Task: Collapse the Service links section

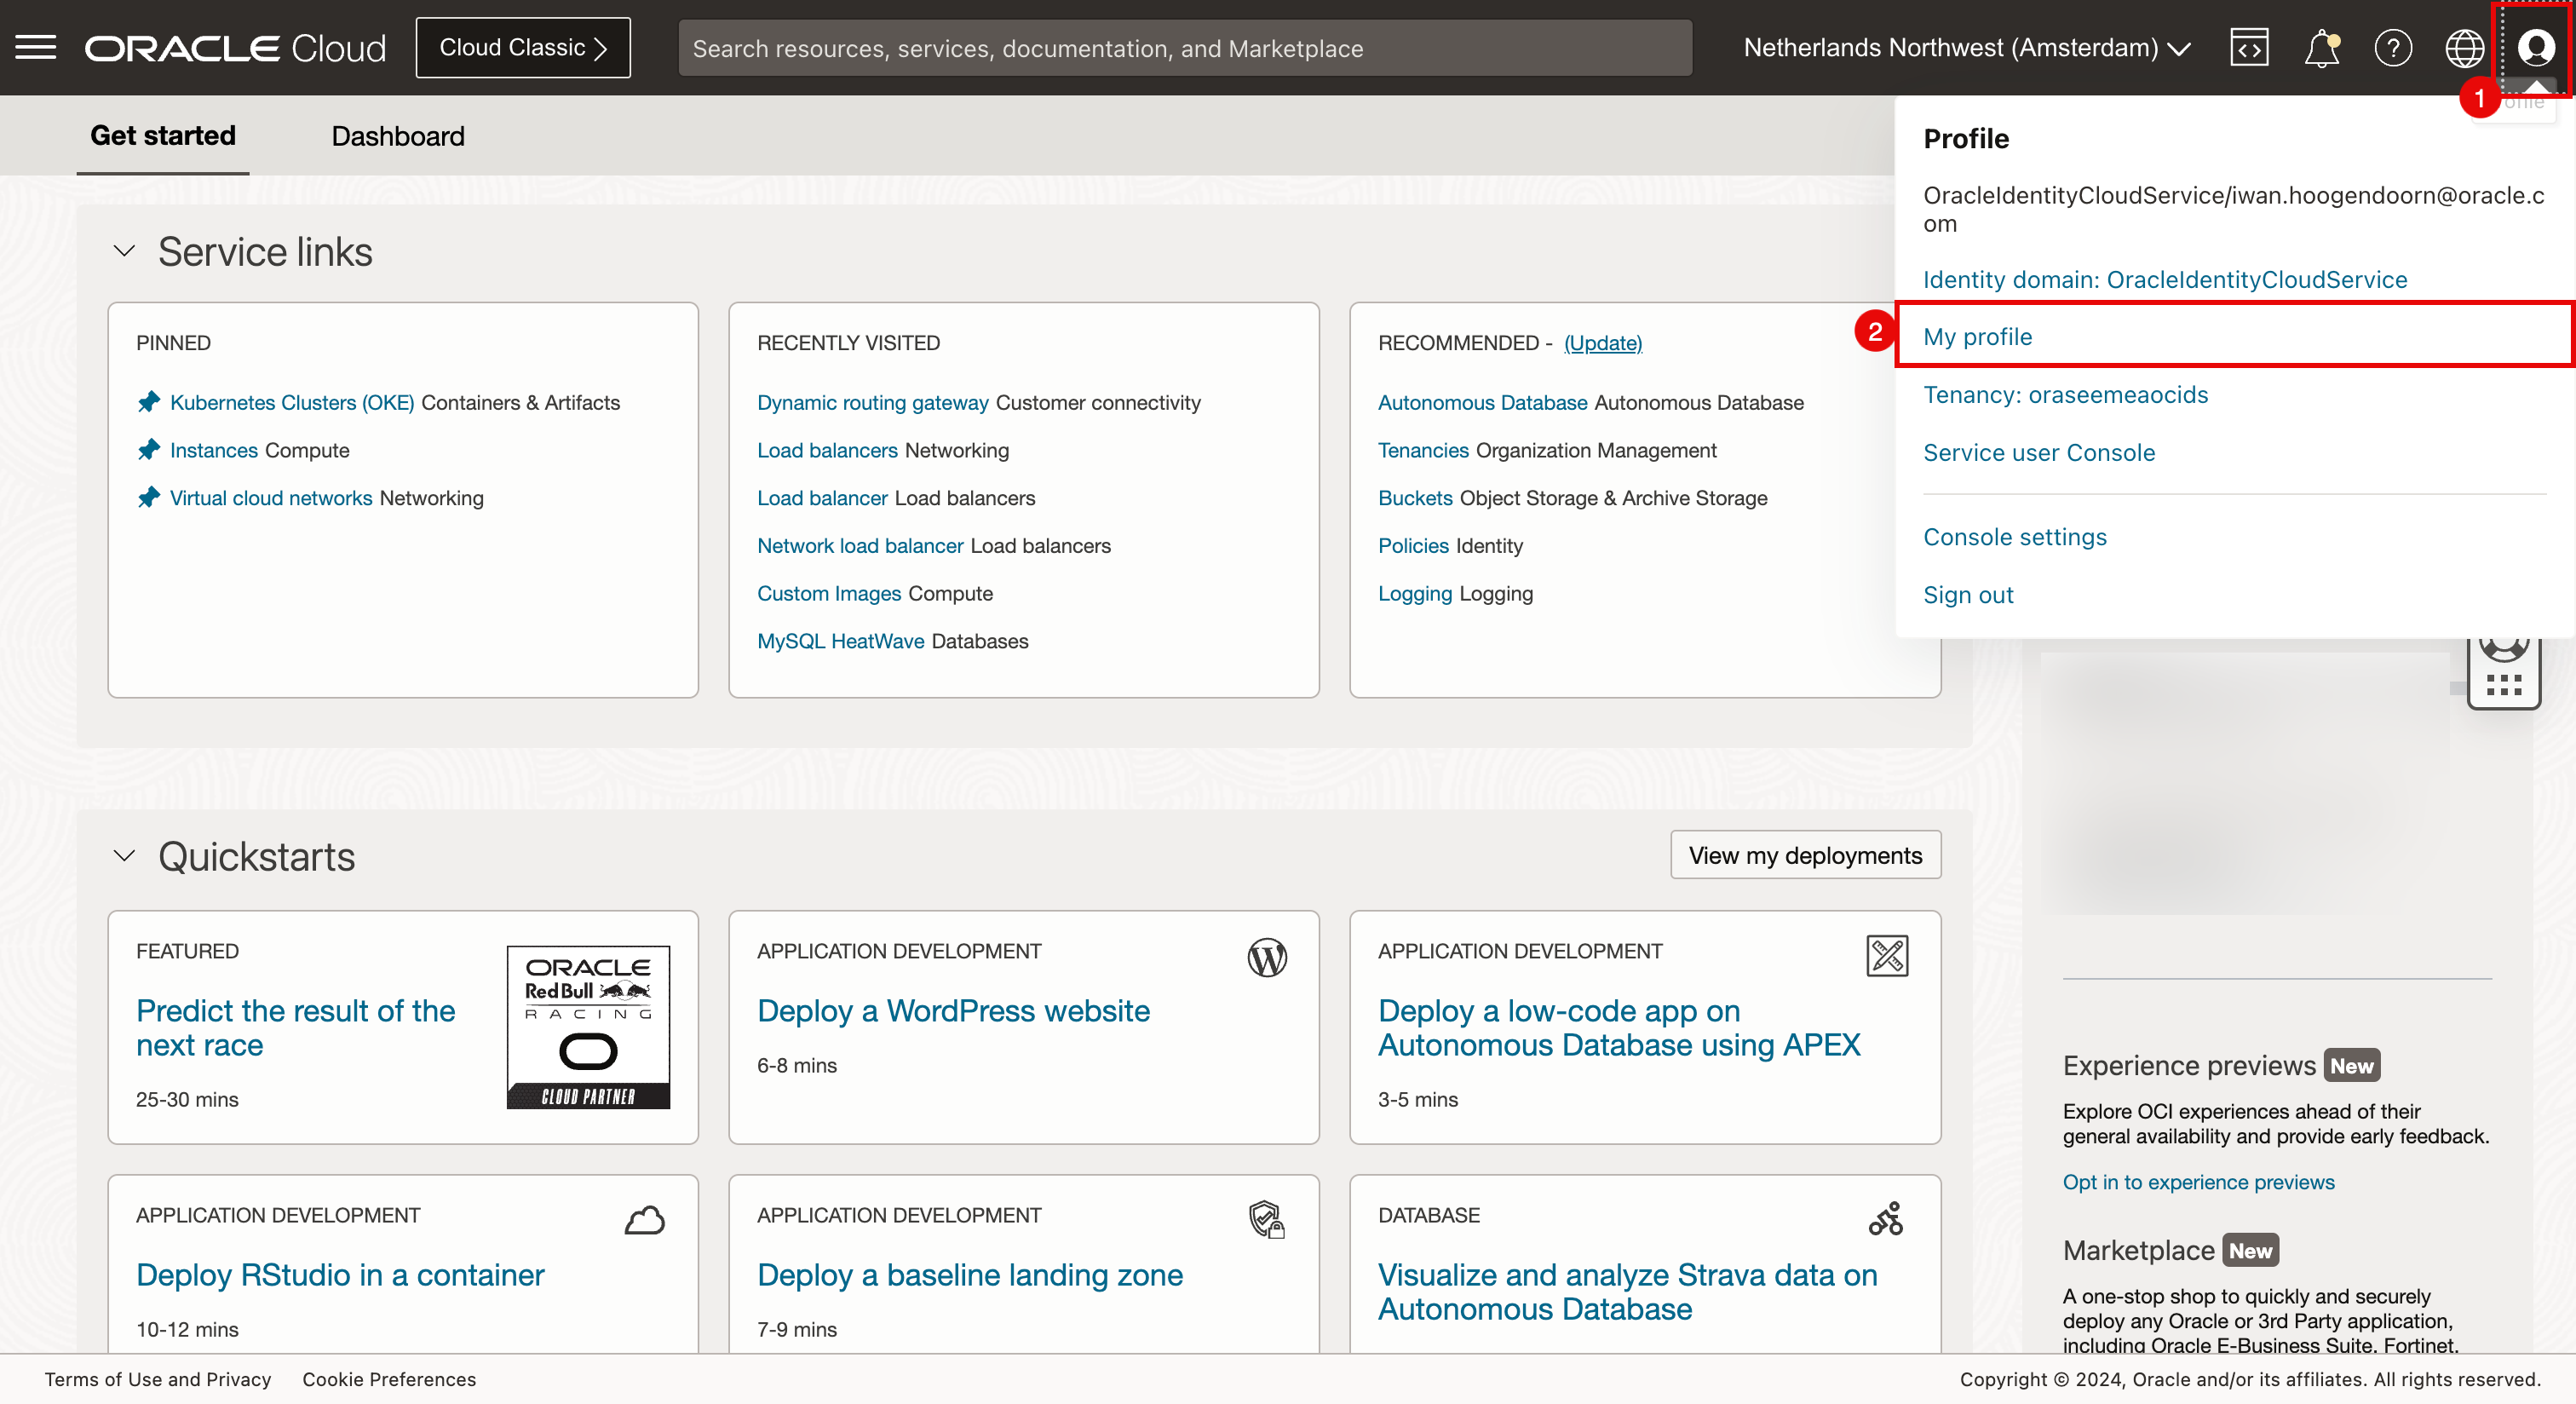Action: 124,251
